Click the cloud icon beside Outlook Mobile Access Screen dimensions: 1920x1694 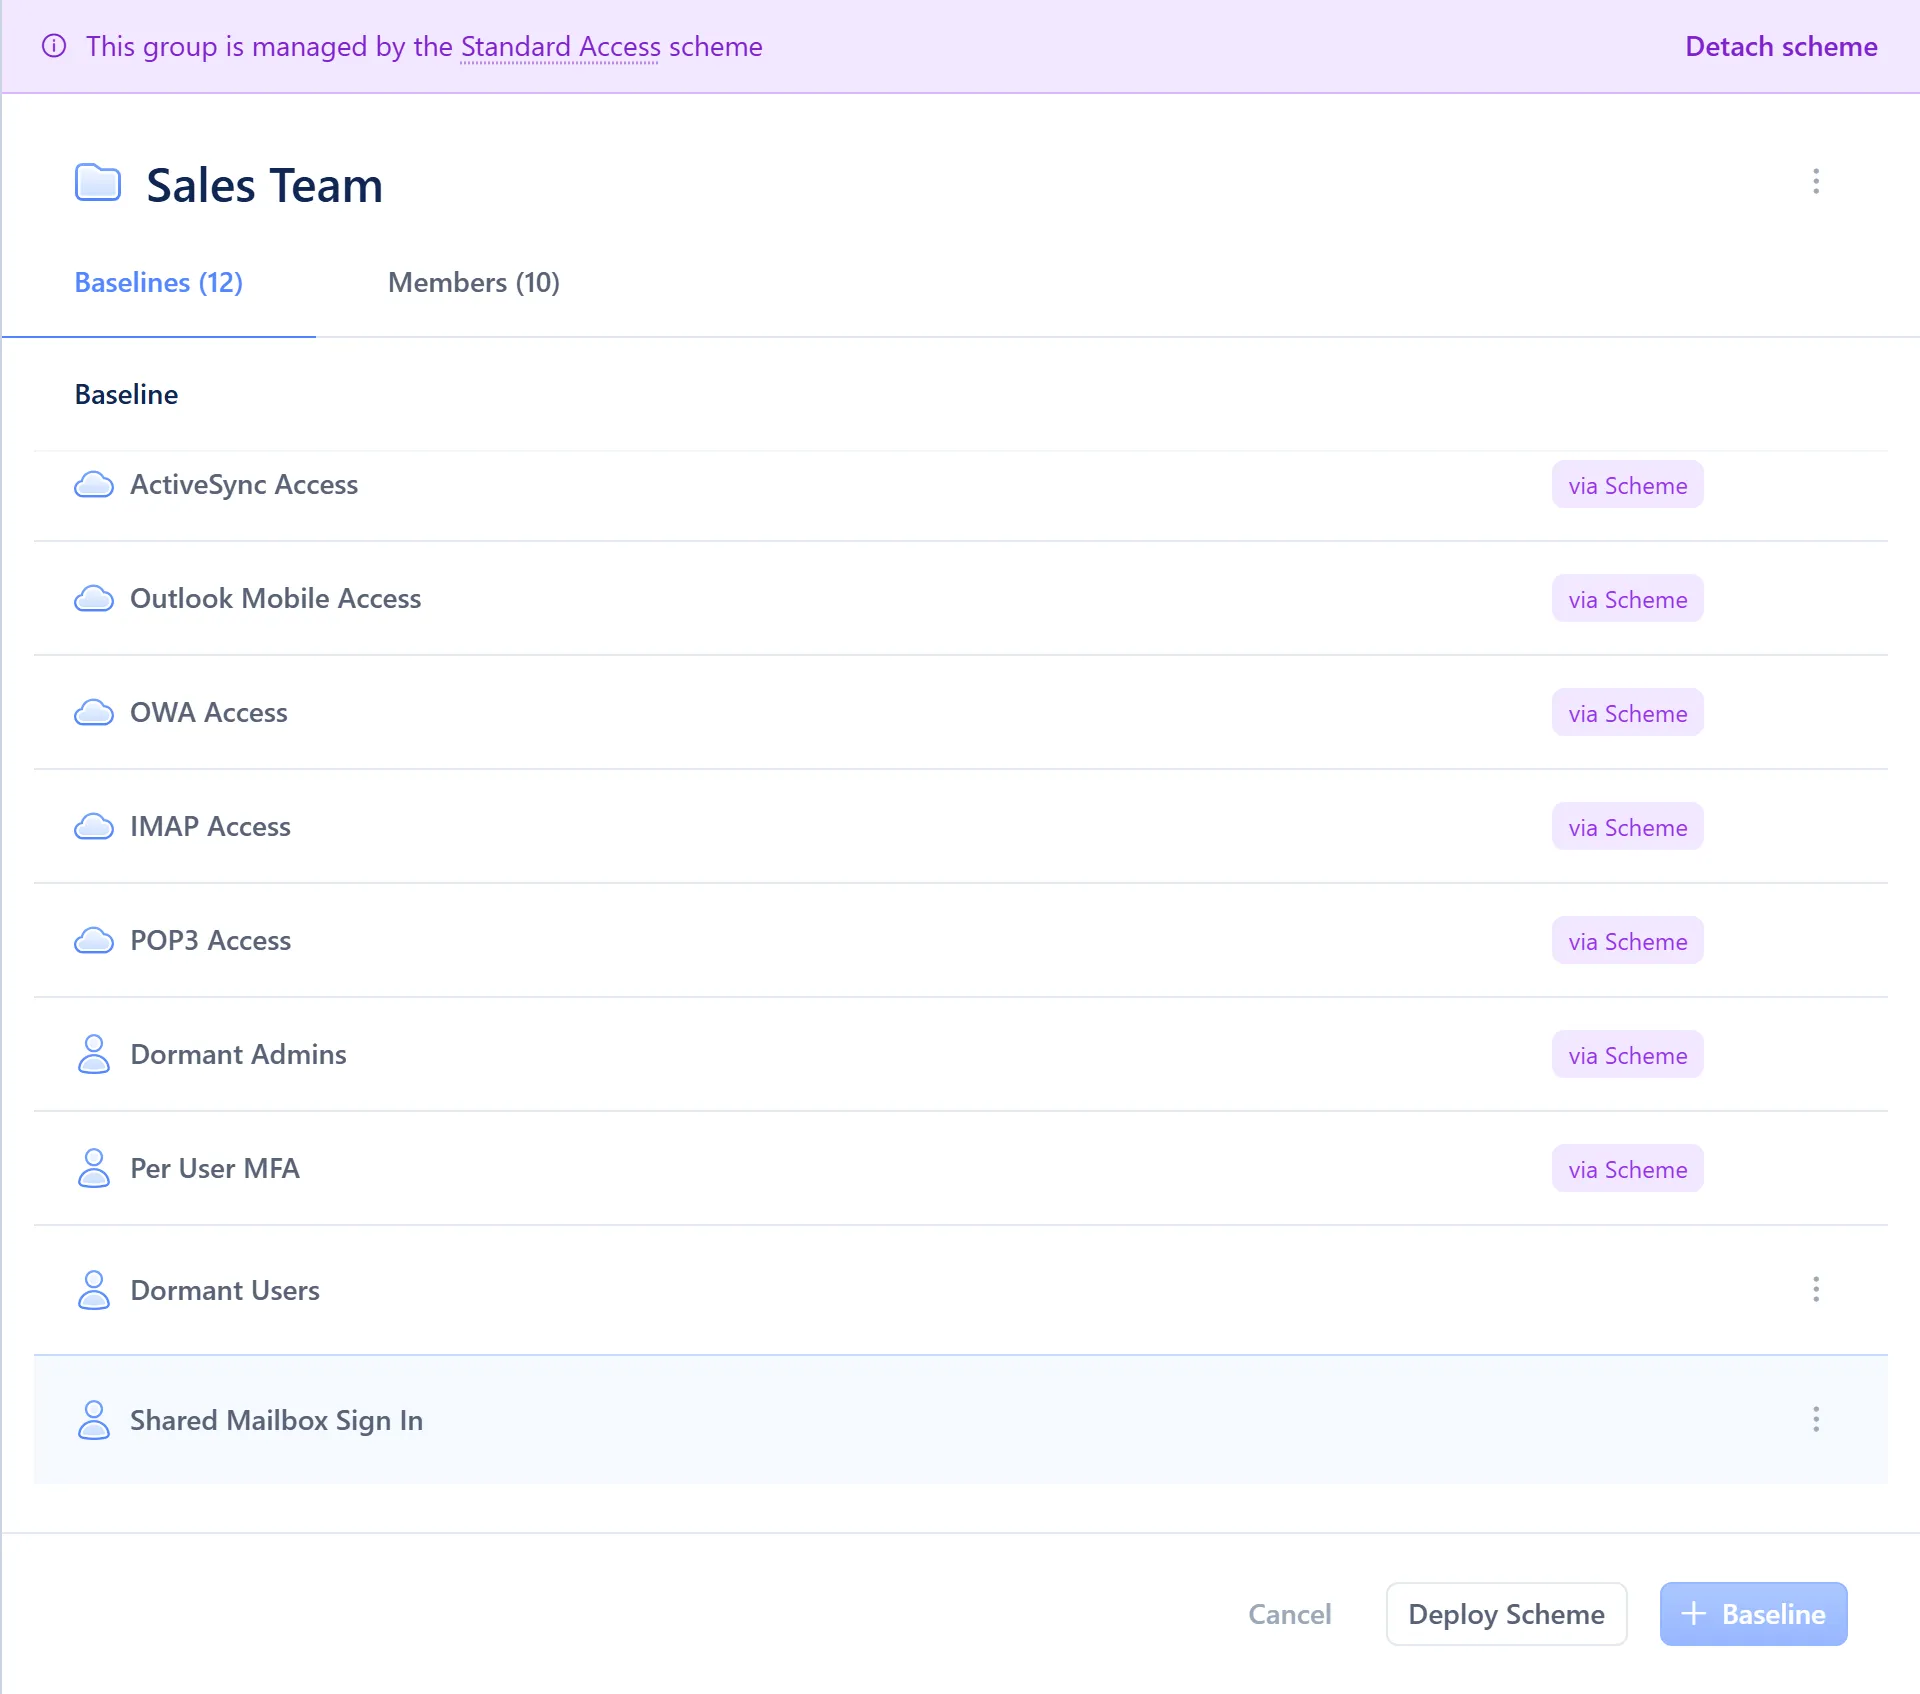(x=94, y=599)
